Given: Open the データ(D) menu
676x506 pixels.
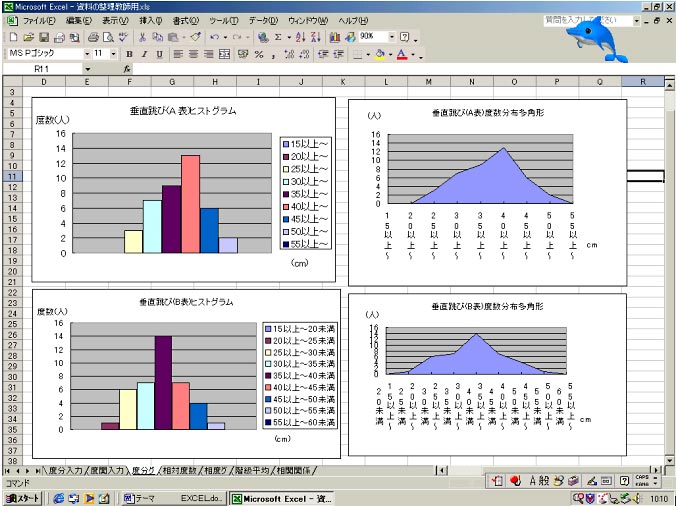Looking at the screenshot, I should [262, 21].
